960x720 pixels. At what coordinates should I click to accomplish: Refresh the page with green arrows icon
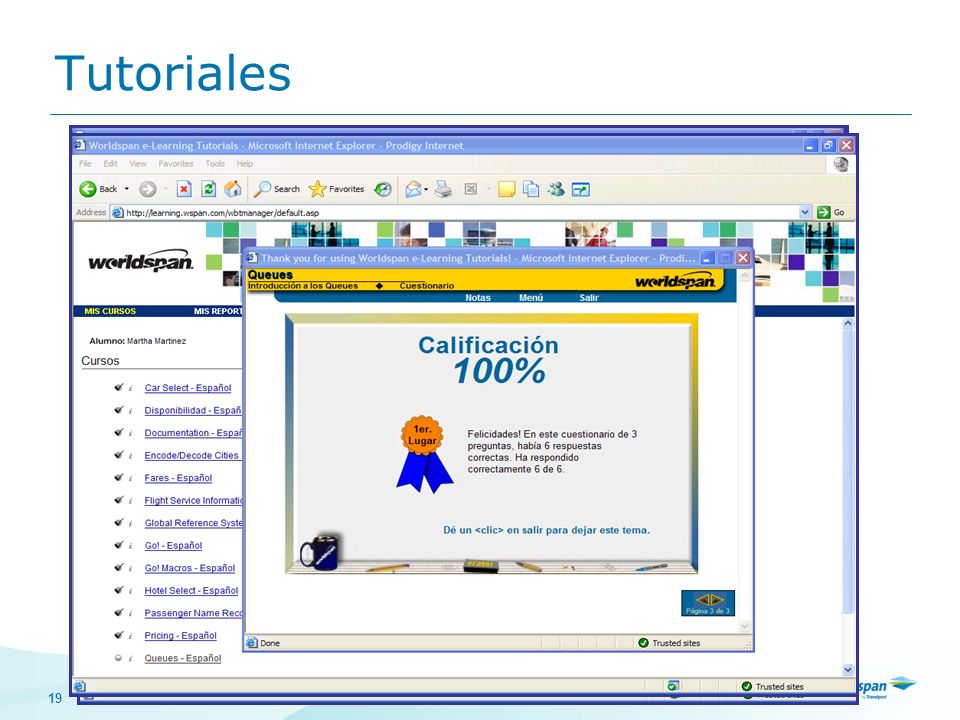point(208,189)
